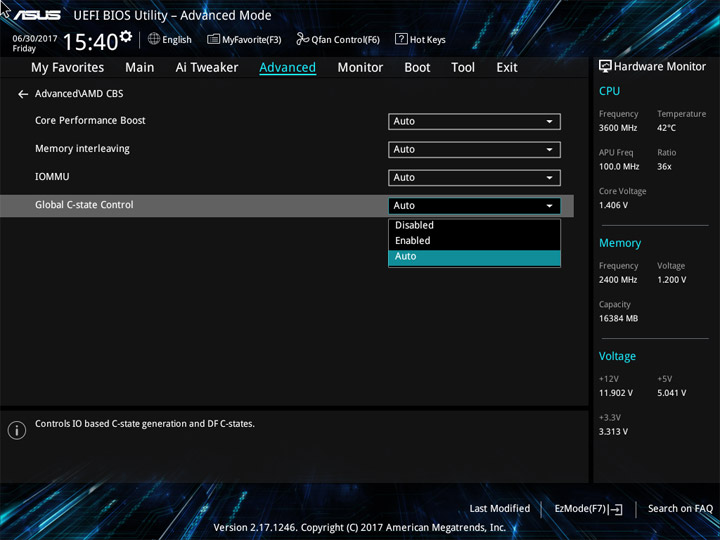720x540 pixels.
Task: Click the English language button
Action: click(170, 39)
